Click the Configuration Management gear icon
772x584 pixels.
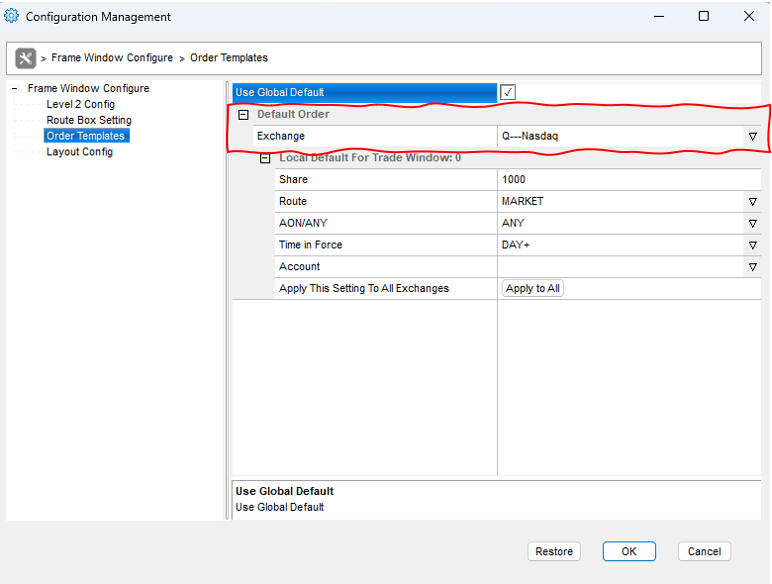(12, 16)
